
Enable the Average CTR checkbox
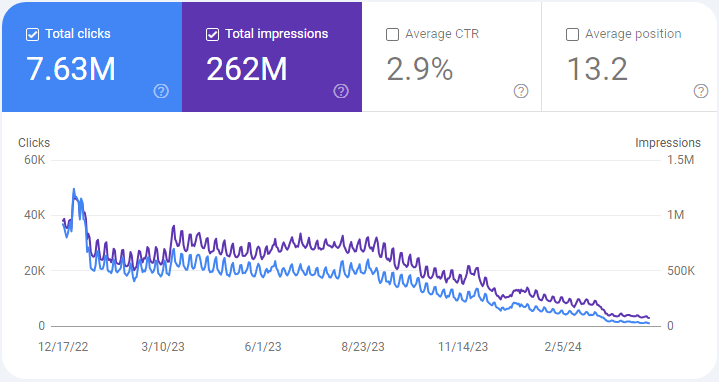click(x=392, y=34)
